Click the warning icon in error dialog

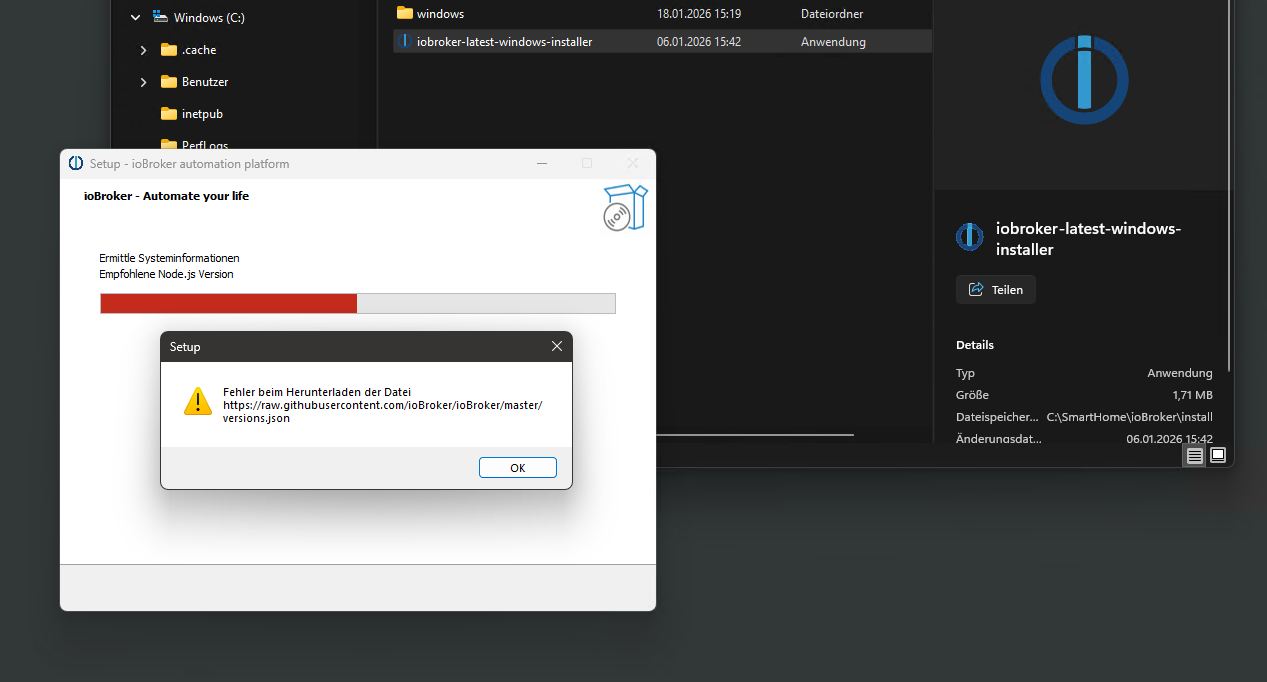click(x=198, y=401)
